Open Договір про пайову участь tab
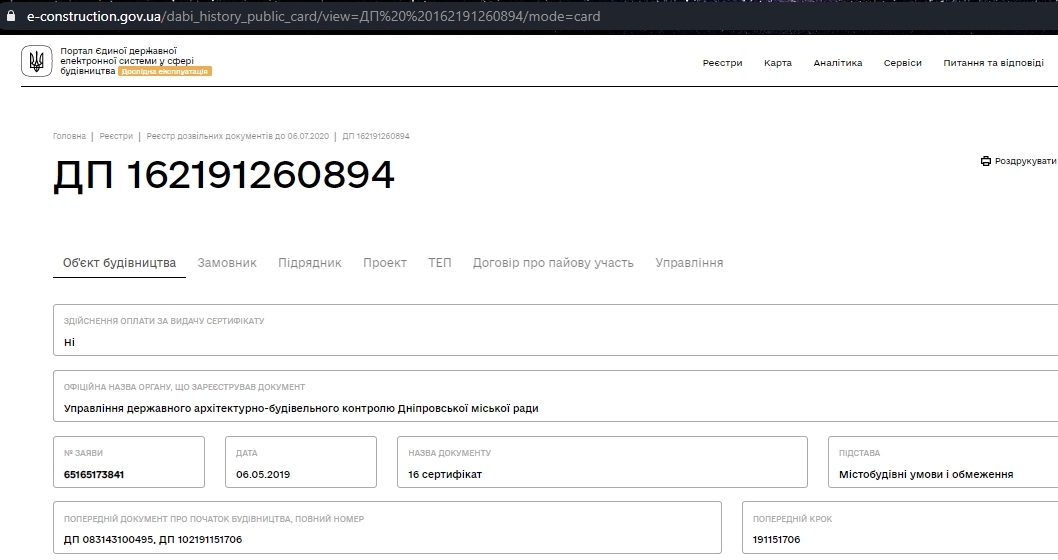 553,263
